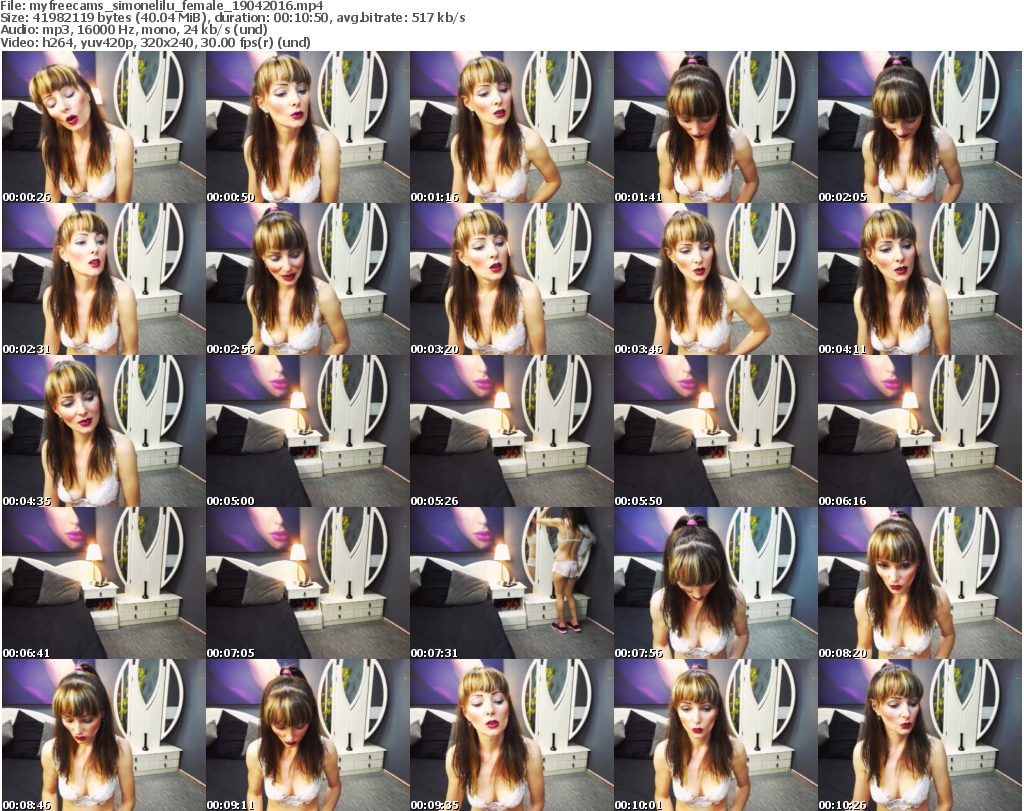1024x811 pixels.
Task: Select the thumbnail at timestamp 00:05:00
Action: [x=308, y=431]
